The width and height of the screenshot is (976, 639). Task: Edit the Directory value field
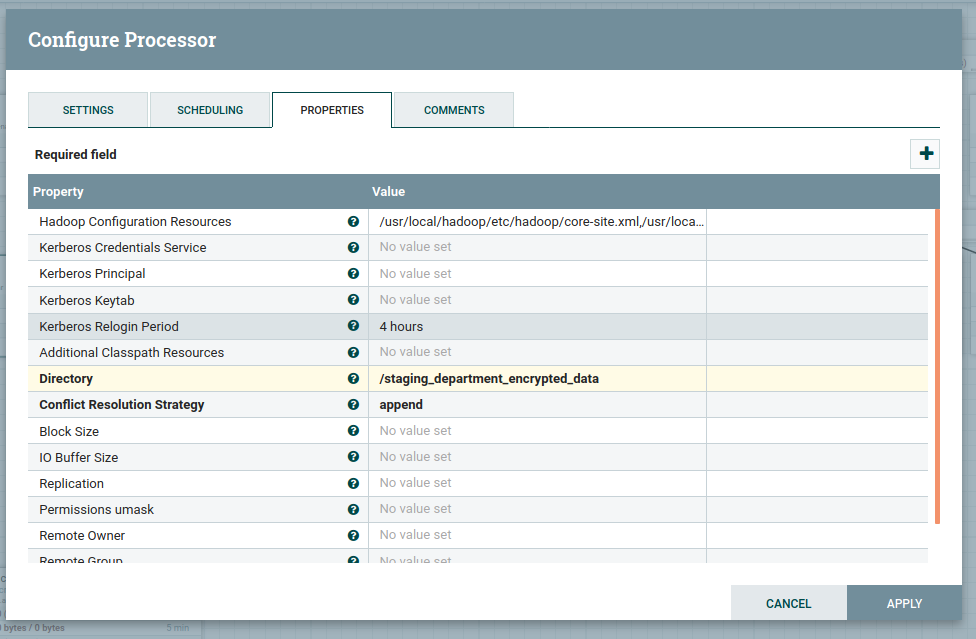pyautogui.click(x=537, y=379)
